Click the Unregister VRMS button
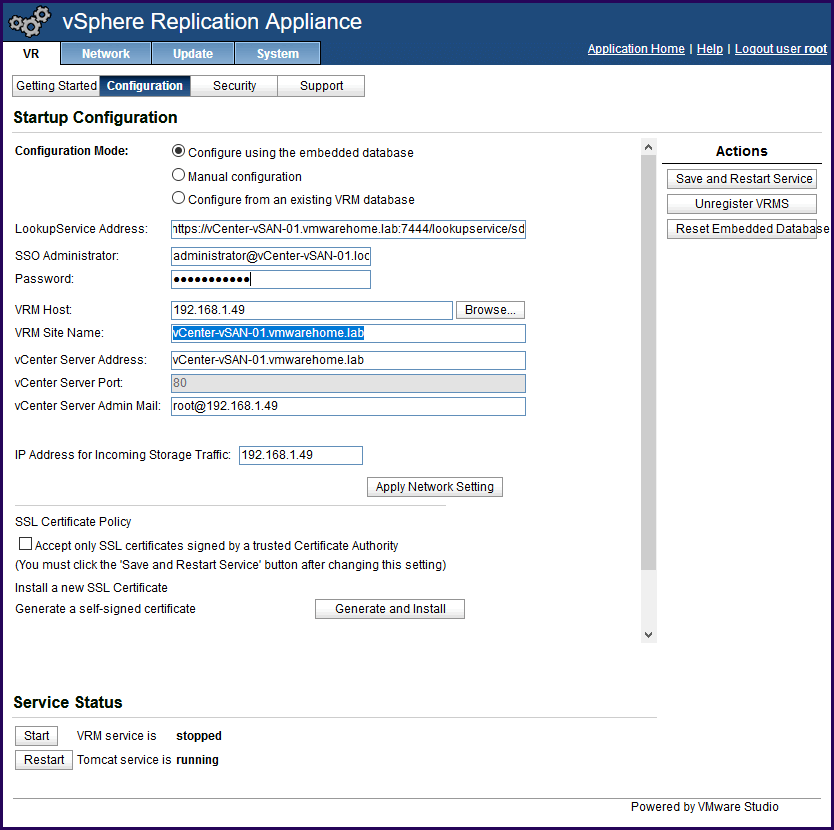834x830 pixels. (742, 204)
